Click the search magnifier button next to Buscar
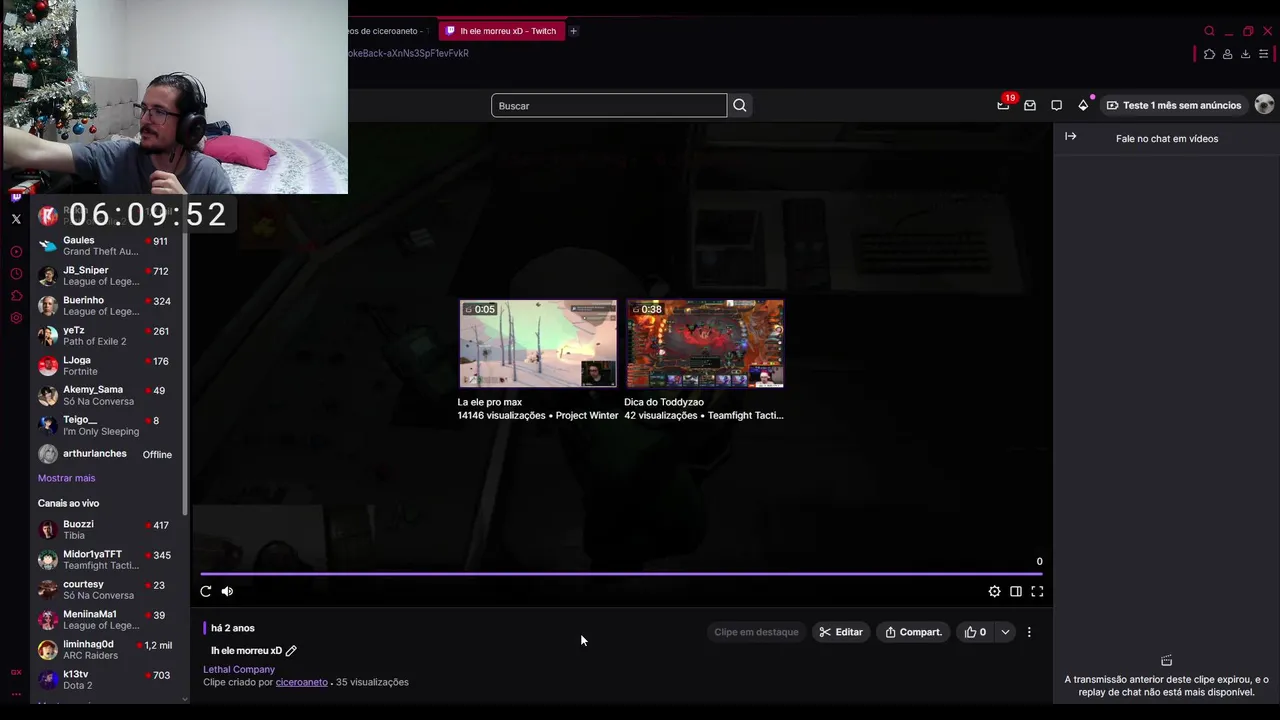 click(740, 105)
